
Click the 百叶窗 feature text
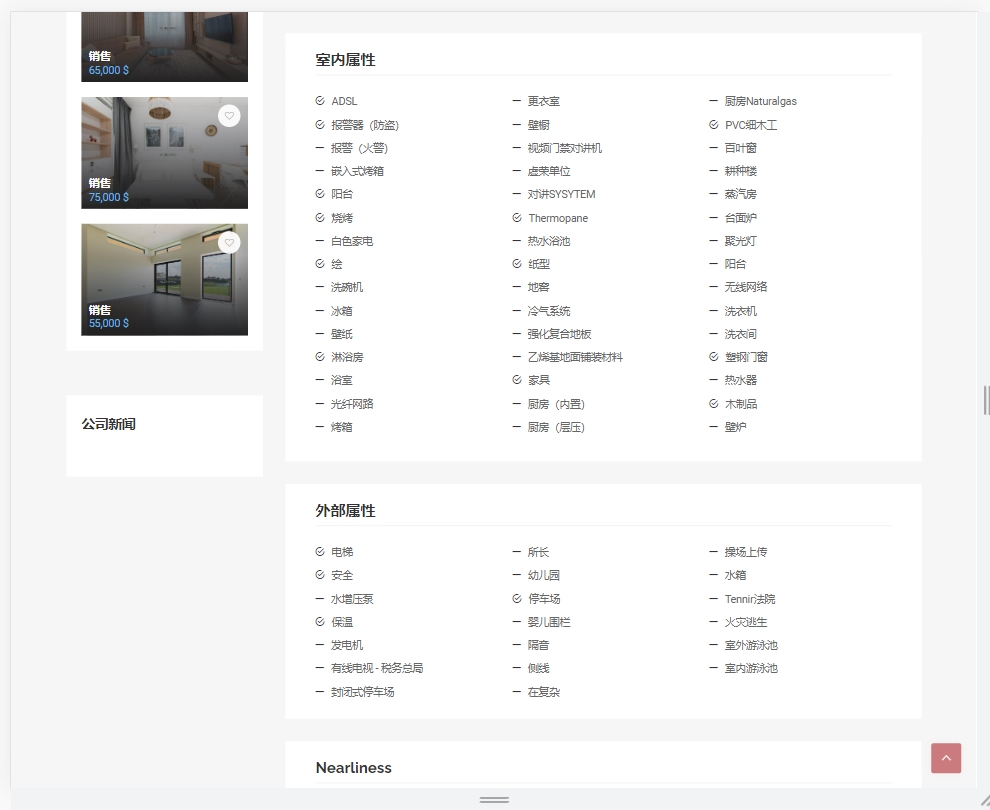(x=741, y=148)
